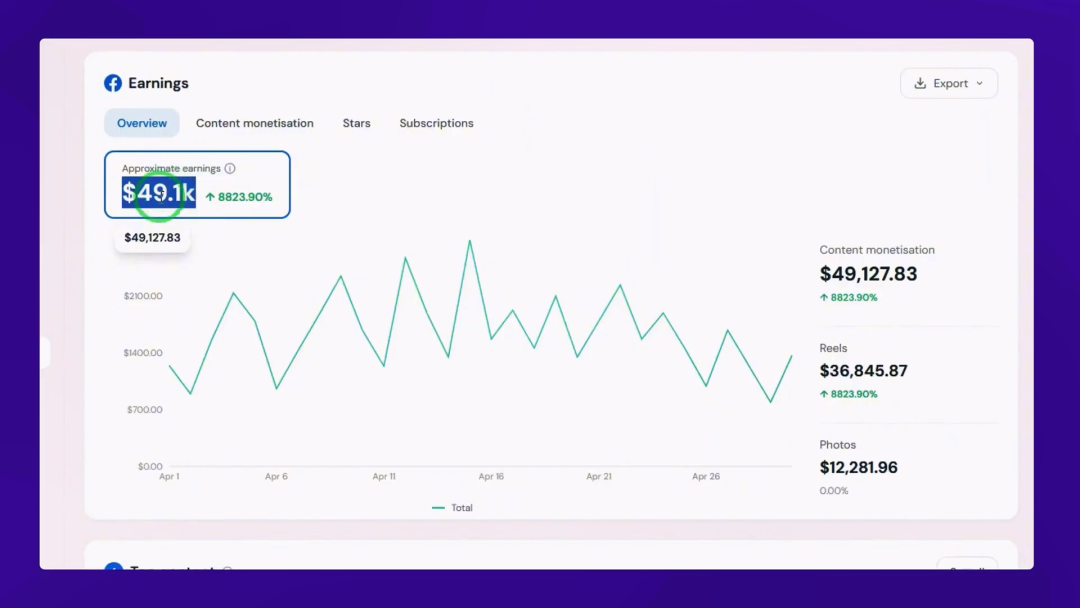
Task: Click the Export button label
Action: tap(951, 83)
